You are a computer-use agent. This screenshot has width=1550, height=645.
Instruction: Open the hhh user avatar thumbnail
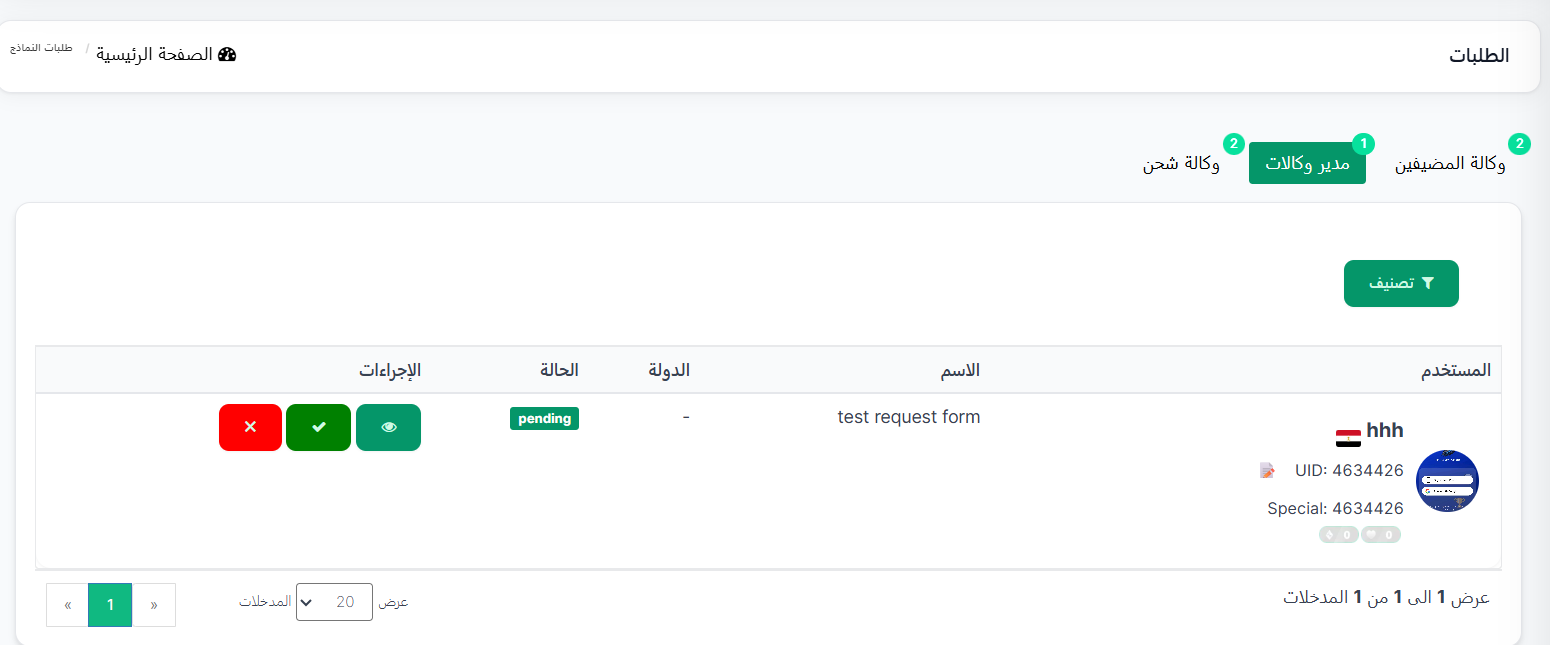[x=1447, y=481]
